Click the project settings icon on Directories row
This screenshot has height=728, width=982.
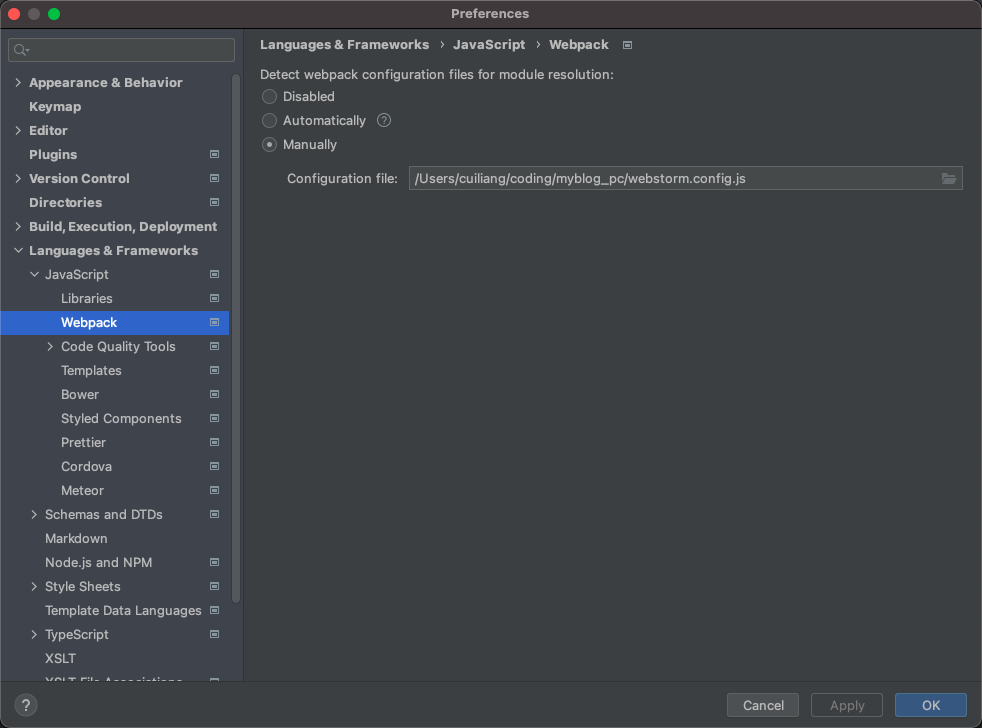pyautogui.click(x=214, y=202)
